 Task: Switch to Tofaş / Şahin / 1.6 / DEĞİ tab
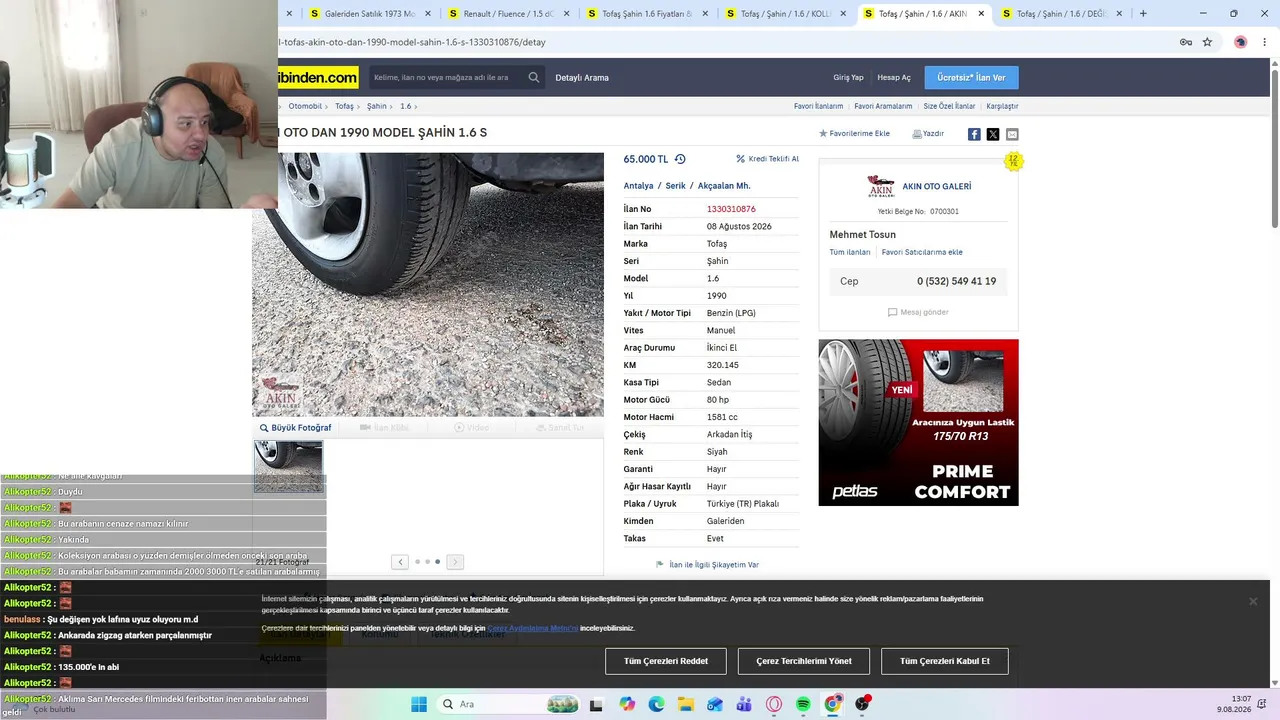(1061, 14)
